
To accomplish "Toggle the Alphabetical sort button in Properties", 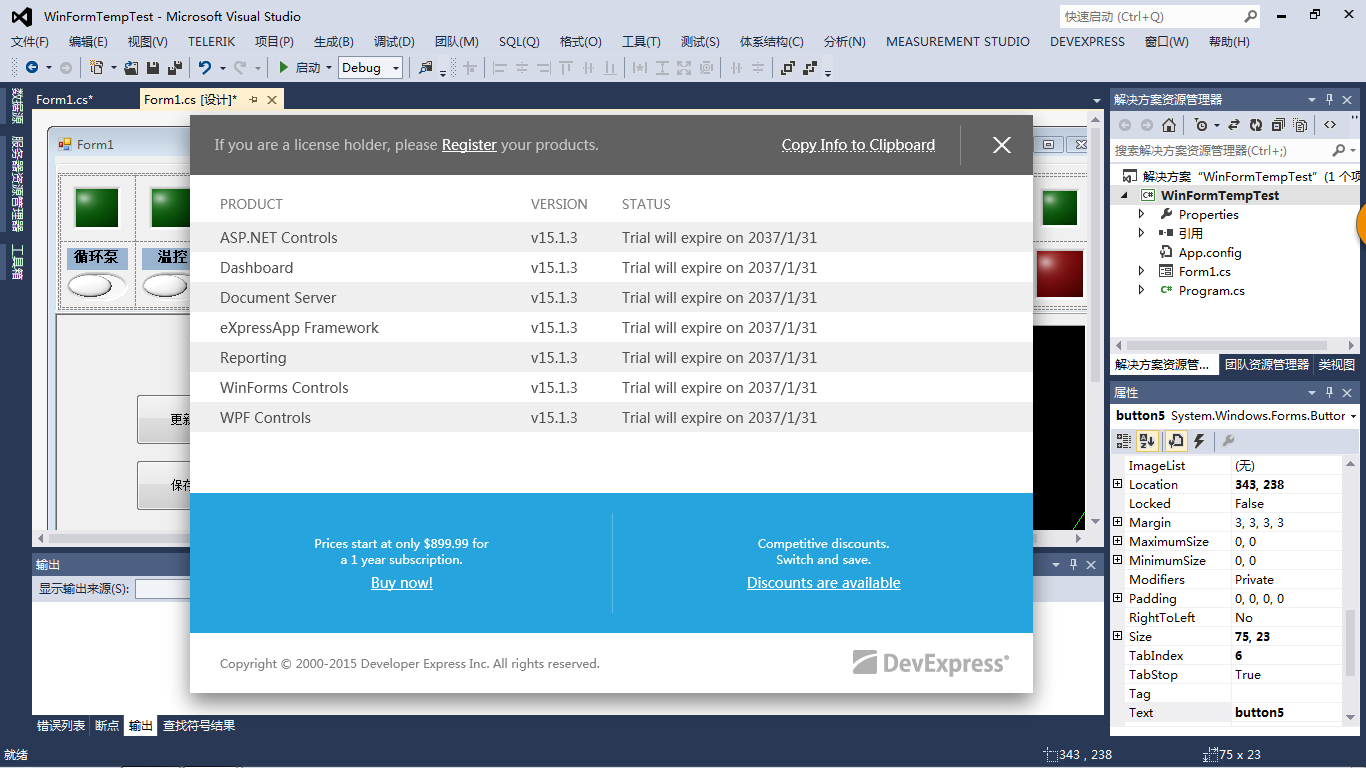I will 1147,441.
